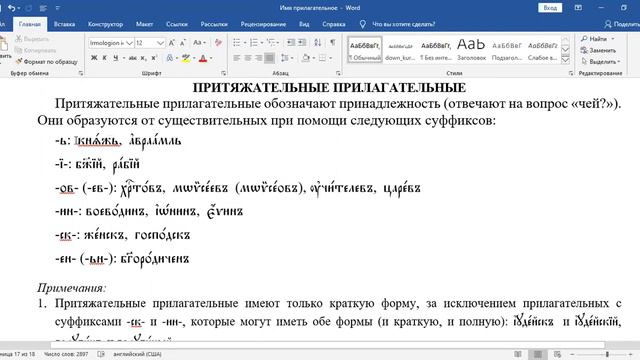Increase font size with the large A icon
The width and height of the screenshot is (640, 360).
[172, 43]
